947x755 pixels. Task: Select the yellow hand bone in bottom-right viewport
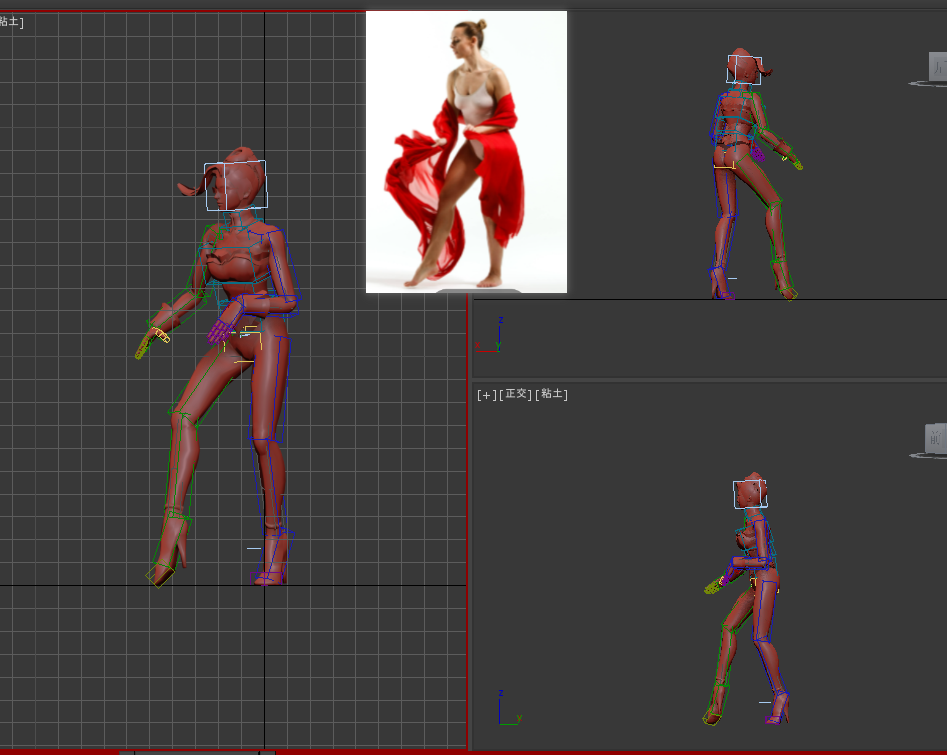[x=712, y=587]
